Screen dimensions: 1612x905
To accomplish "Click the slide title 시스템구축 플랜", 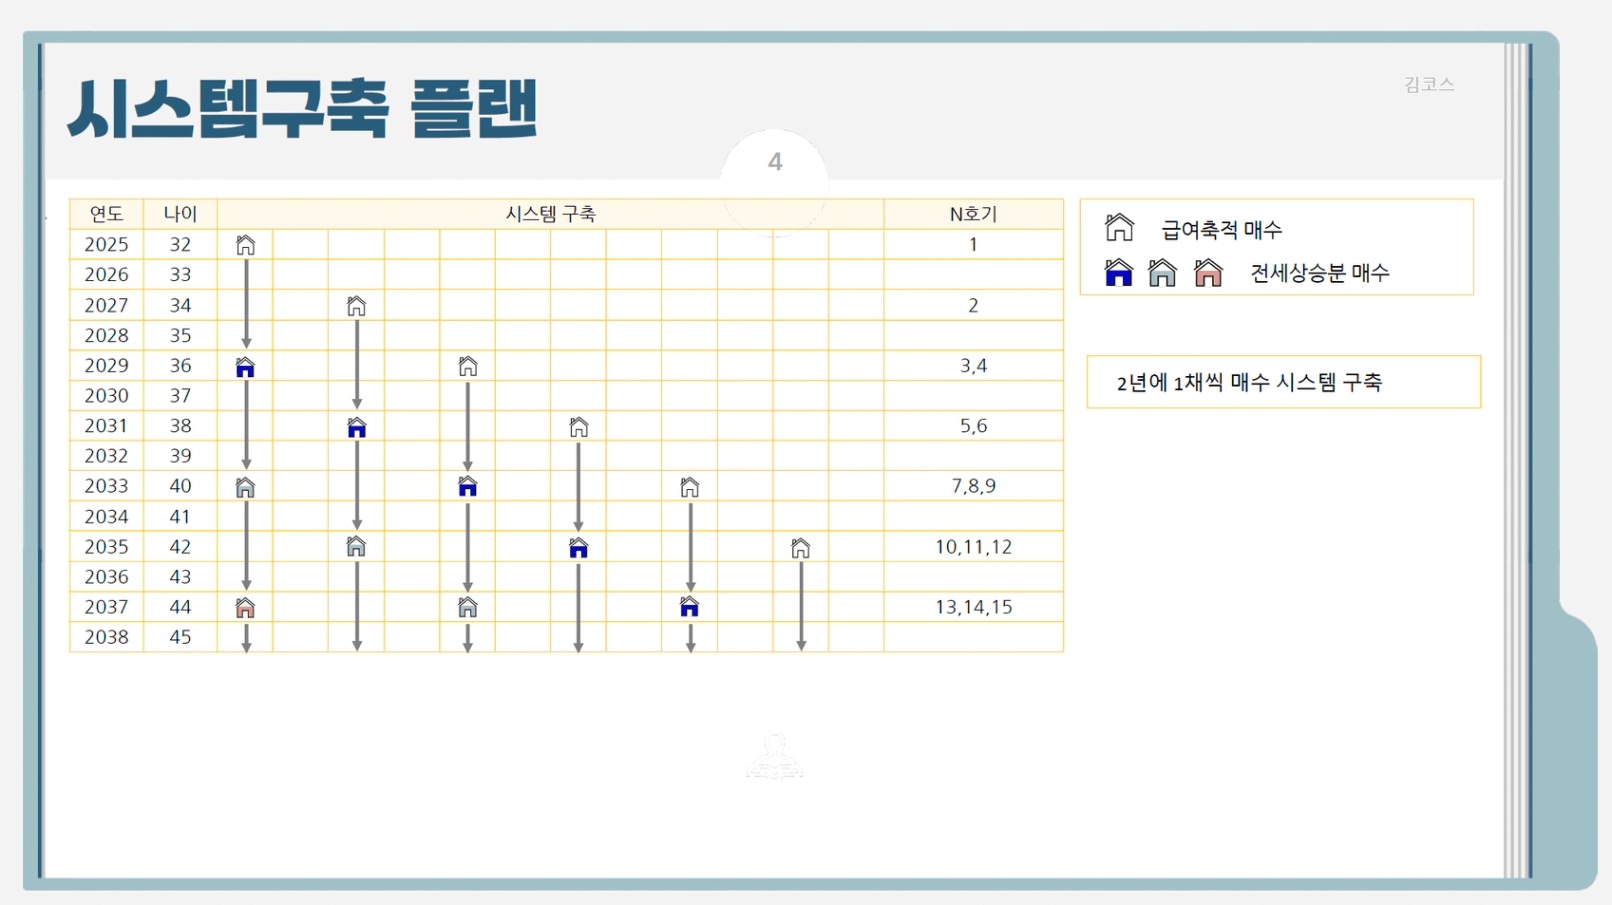I will pos(302,108).
